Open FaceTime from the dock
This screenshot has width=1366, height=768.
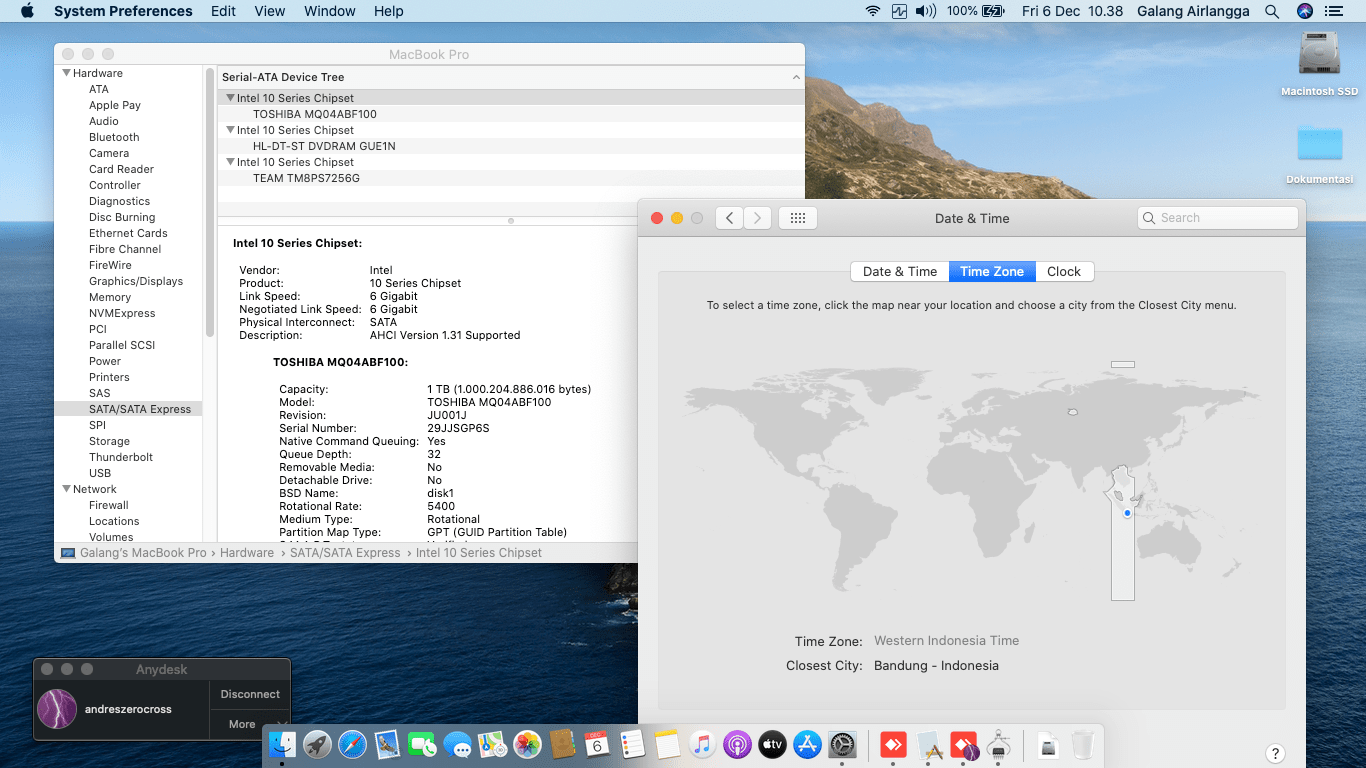coord(423,744)
